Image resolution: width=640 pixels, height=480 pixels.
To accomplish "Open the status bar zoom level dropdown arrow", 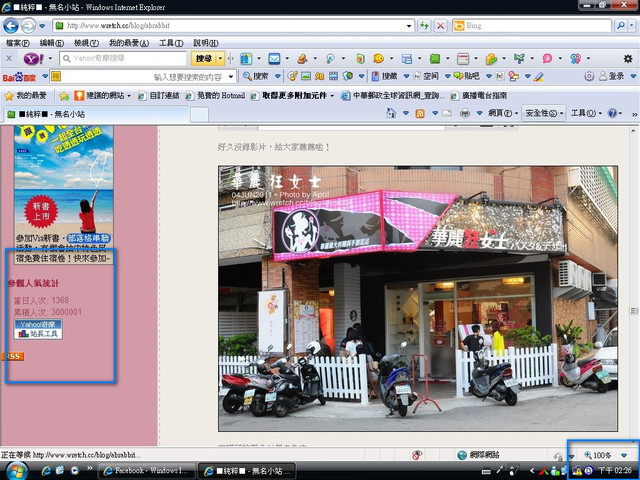I will pos(624,455).
